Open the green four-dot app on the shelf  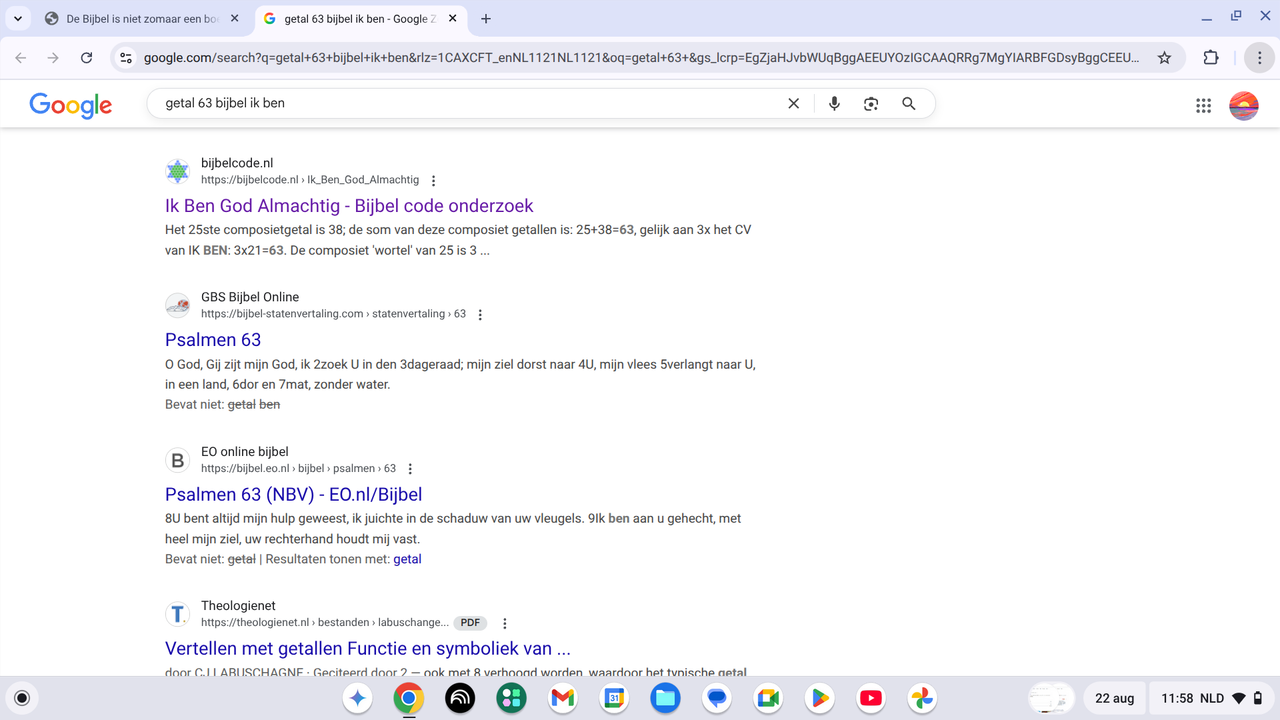click(x=512, y=698)
